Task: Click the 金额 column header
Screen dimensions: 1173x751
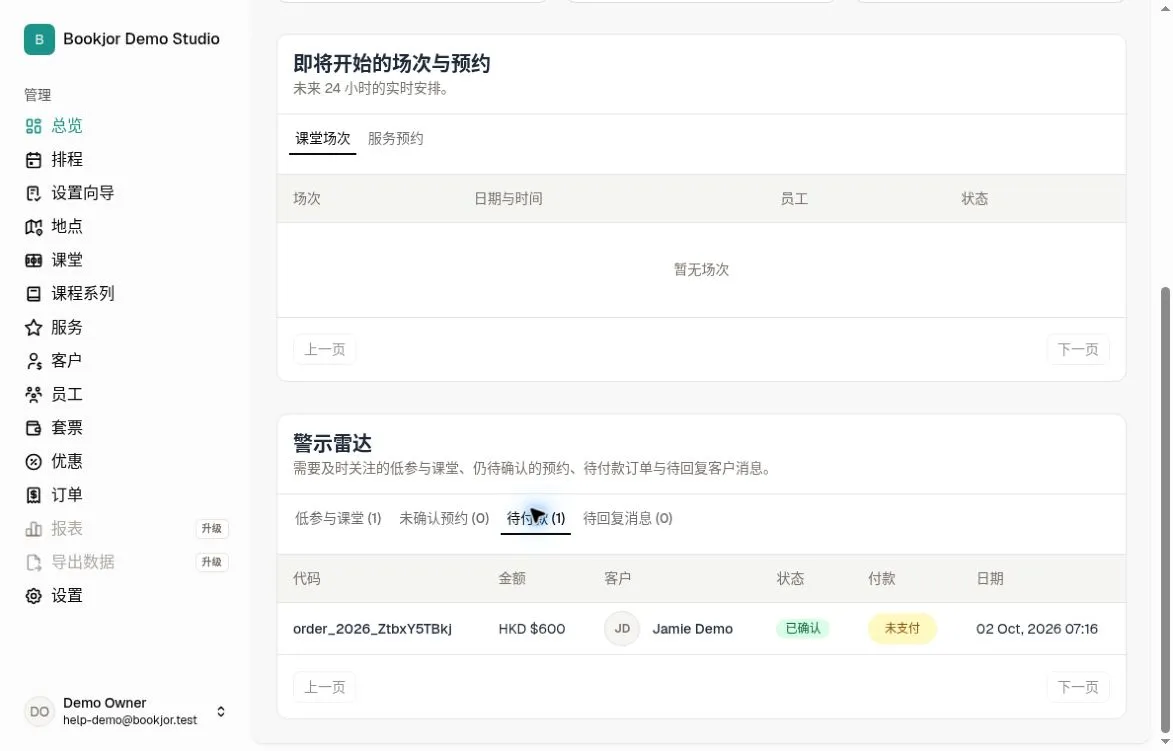Action: (512, 578)
